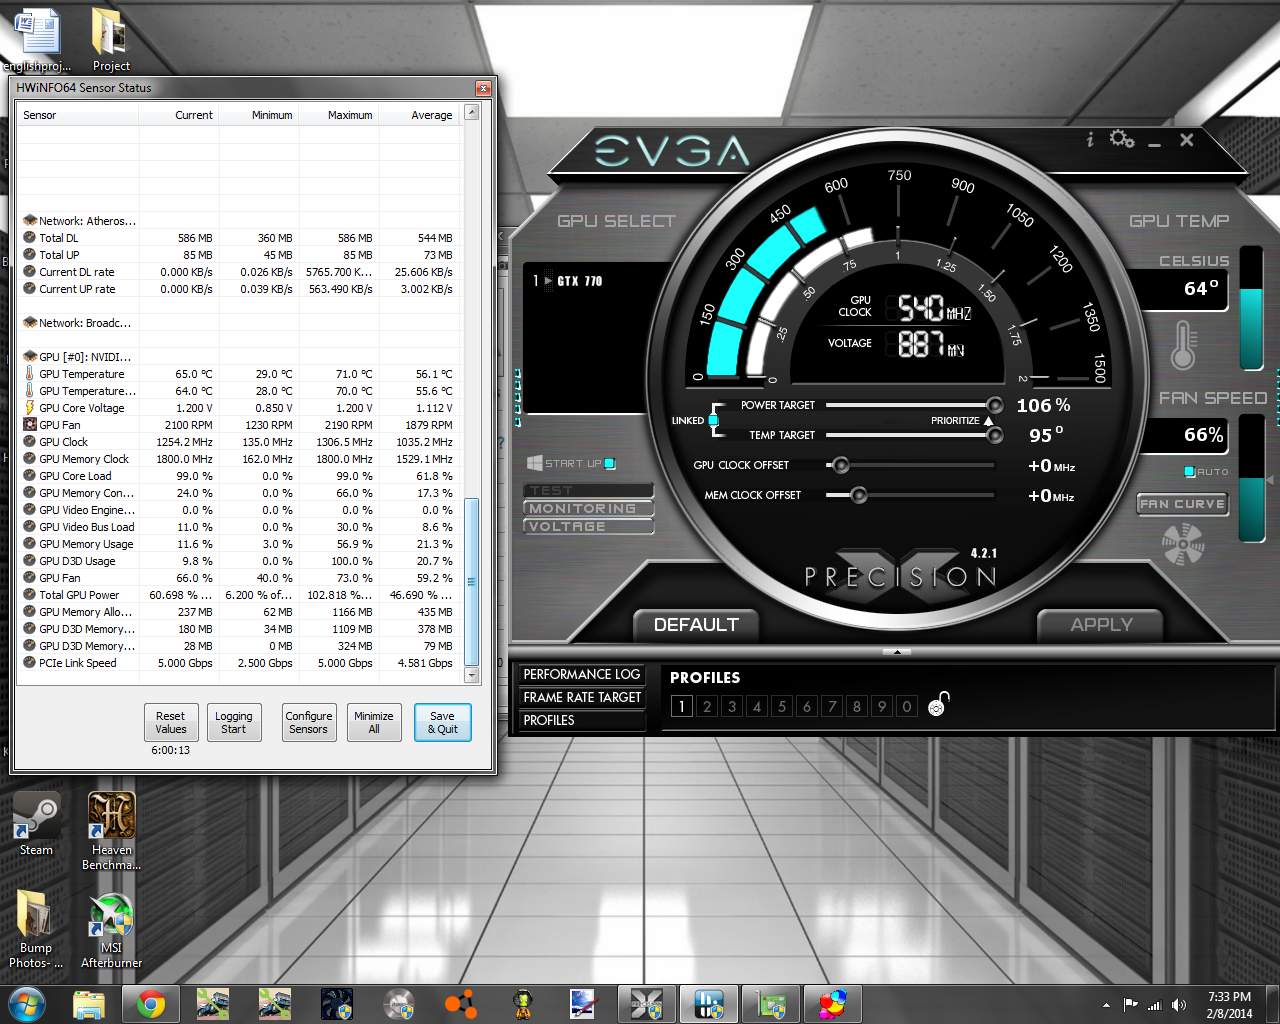Open File Explorer from the taskbar

[x=89, y=1004]
